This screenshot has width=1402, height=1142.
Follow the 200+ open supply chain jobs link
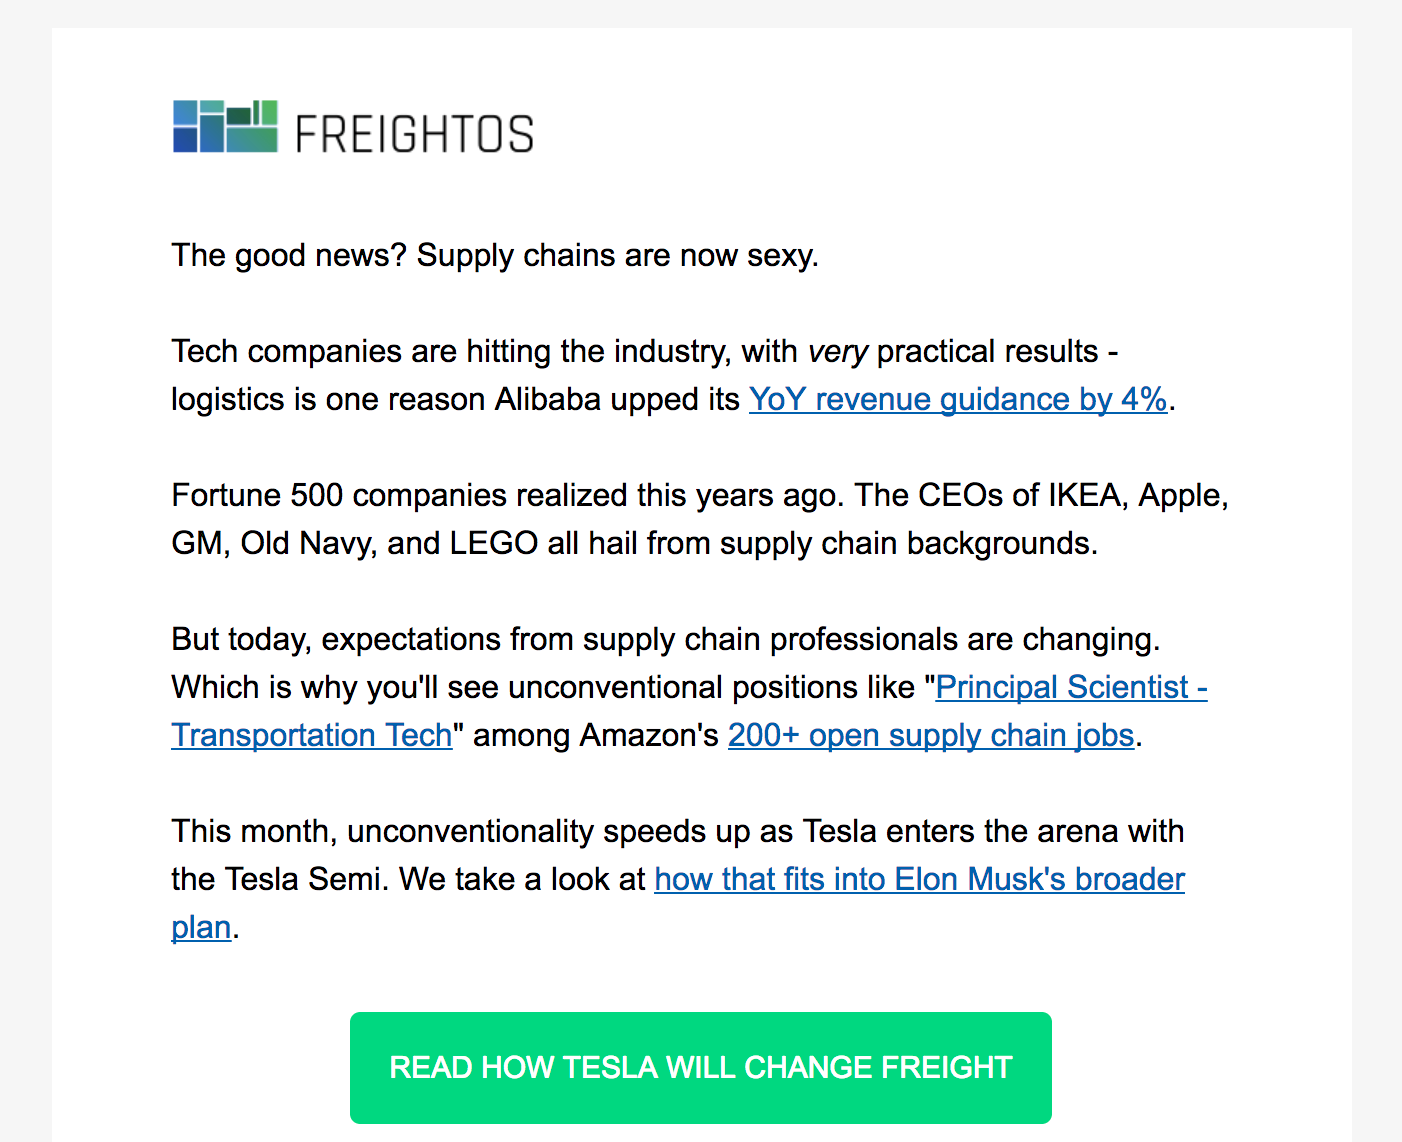pos(931,735)
